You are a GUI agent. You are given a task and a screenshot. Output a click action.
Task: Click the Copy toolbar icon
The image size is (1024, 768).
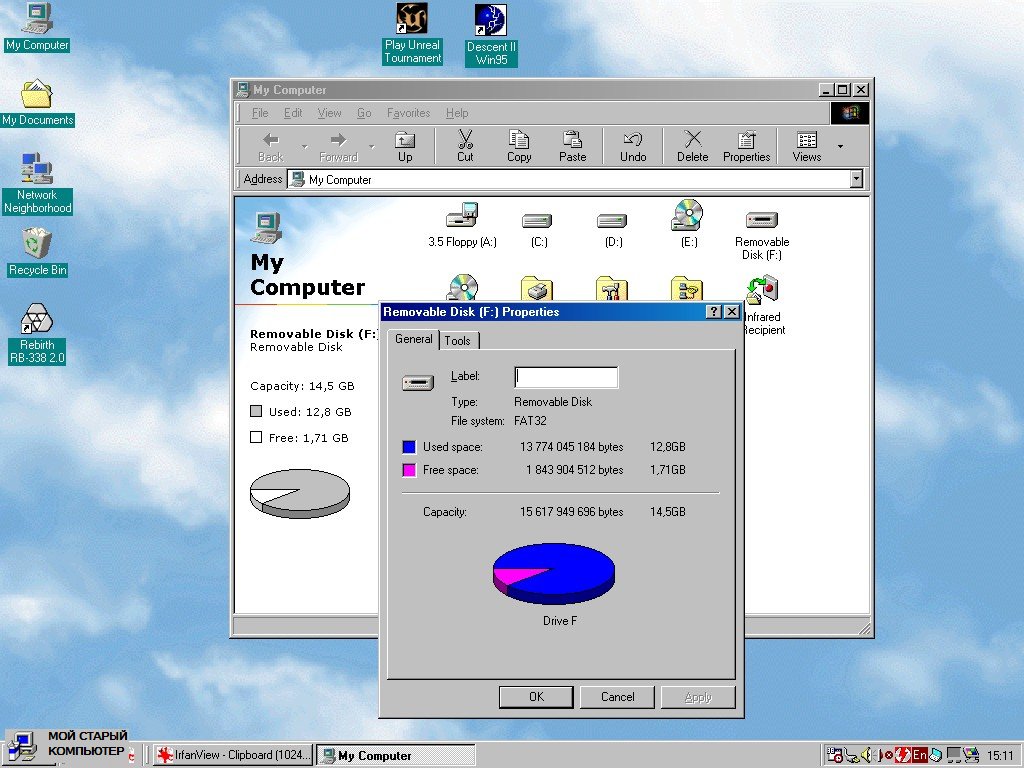[x=519, y=146]
